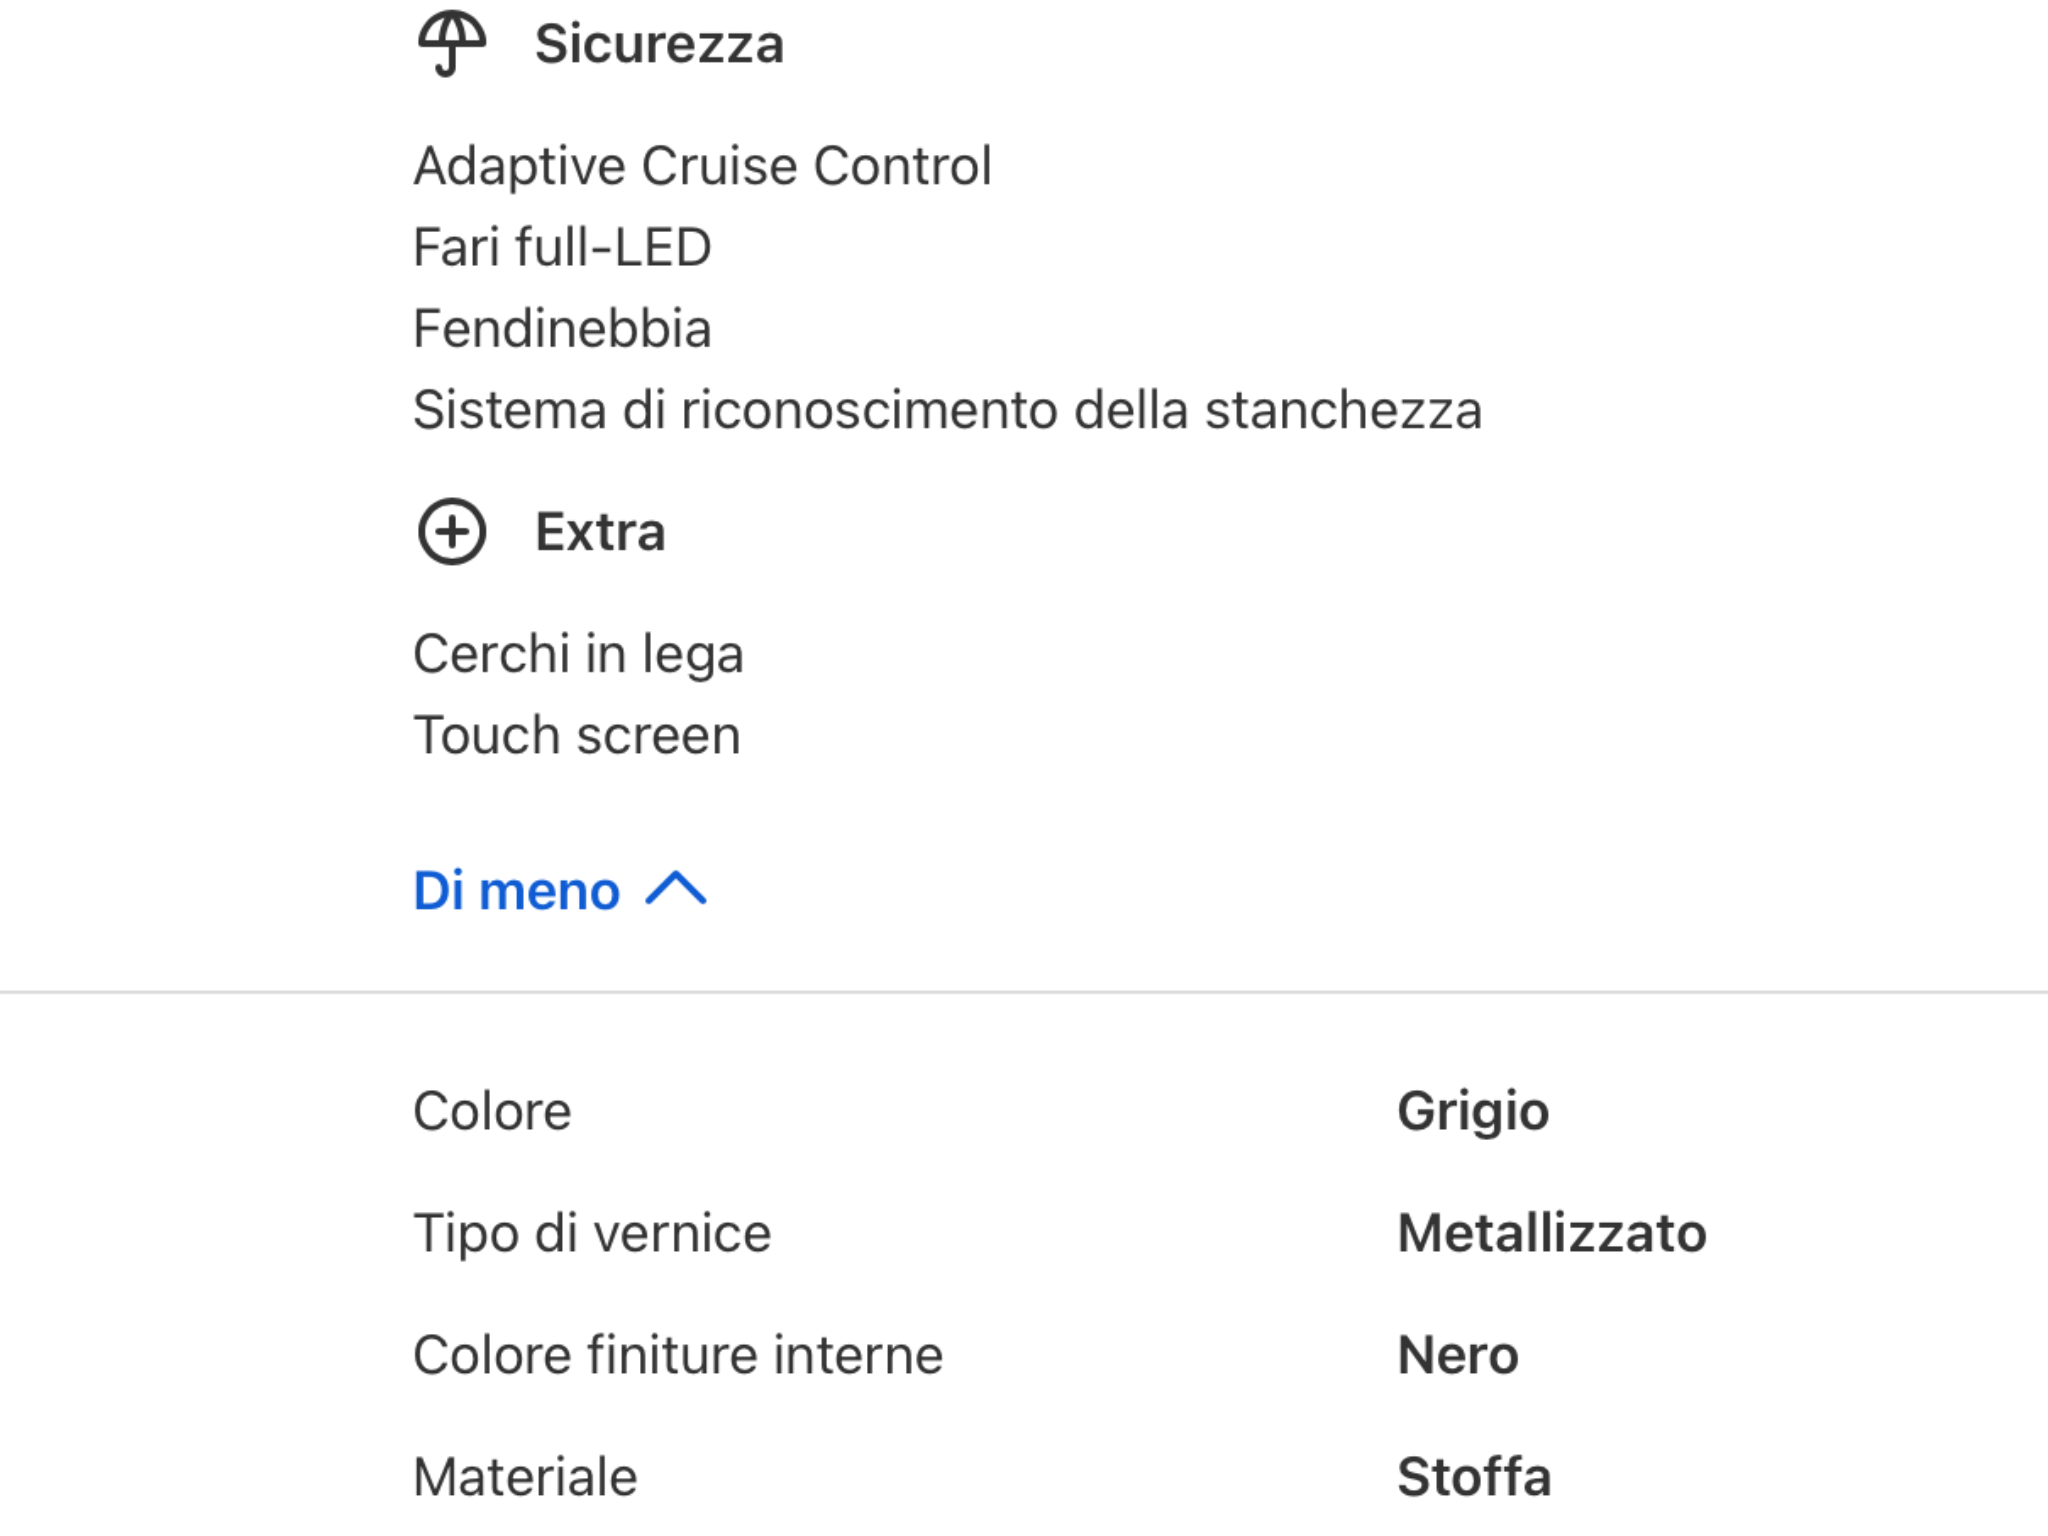
Task: Select the Fendinebbia entry
Action: click(562, 329)
